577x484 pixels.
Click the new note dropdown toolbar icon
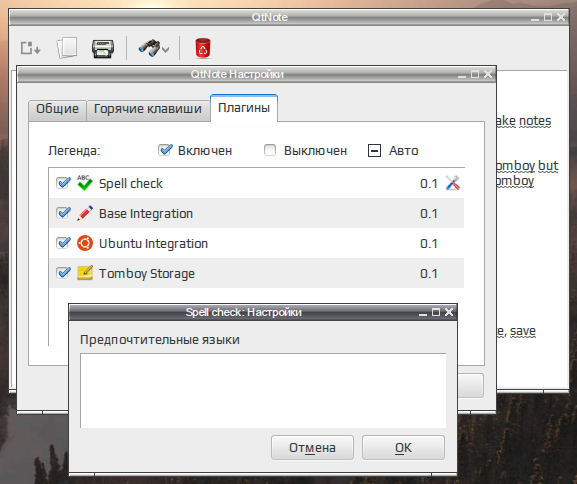coord(30,48)
